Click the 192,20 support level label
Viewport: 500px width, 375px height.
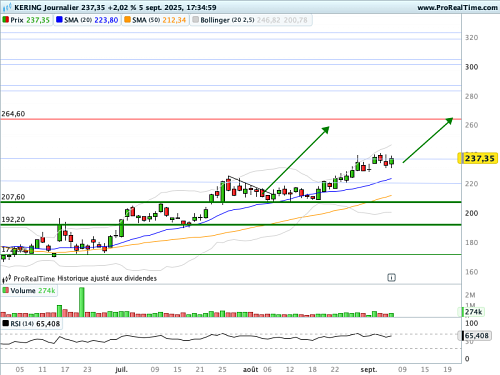(x=13, y=220)
